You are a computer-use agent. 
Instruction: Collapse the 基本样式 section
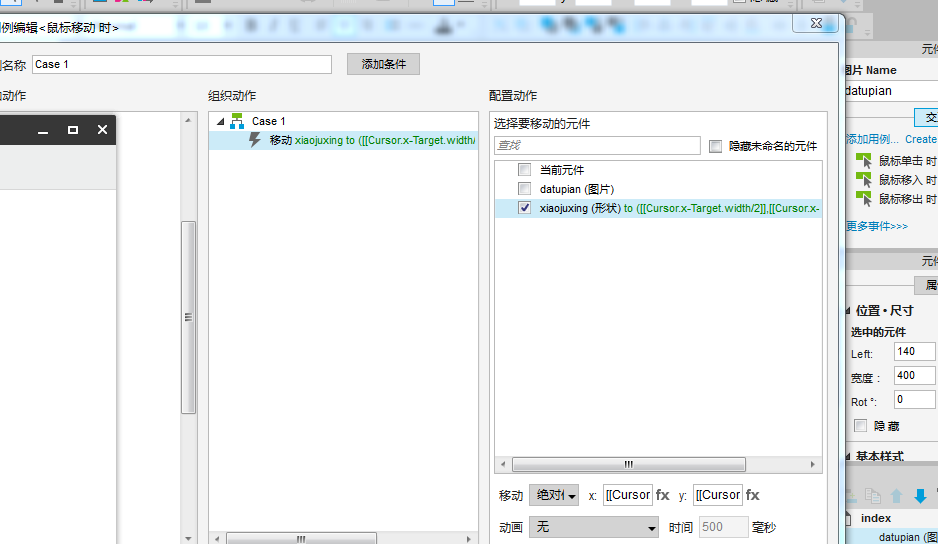[848, 456]
